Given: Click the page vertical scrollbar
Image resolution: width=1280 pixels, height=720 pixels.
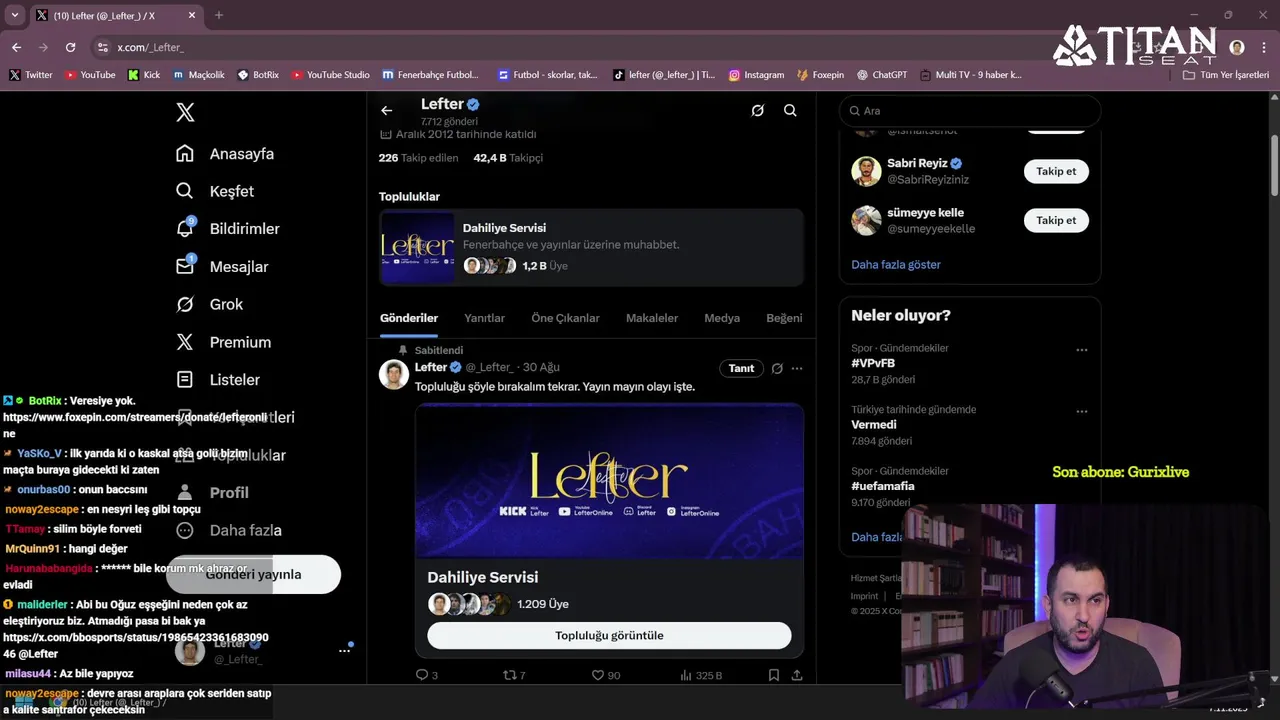Looking at the screenshot, I should pyautogui.click(x=1274, y=165).
